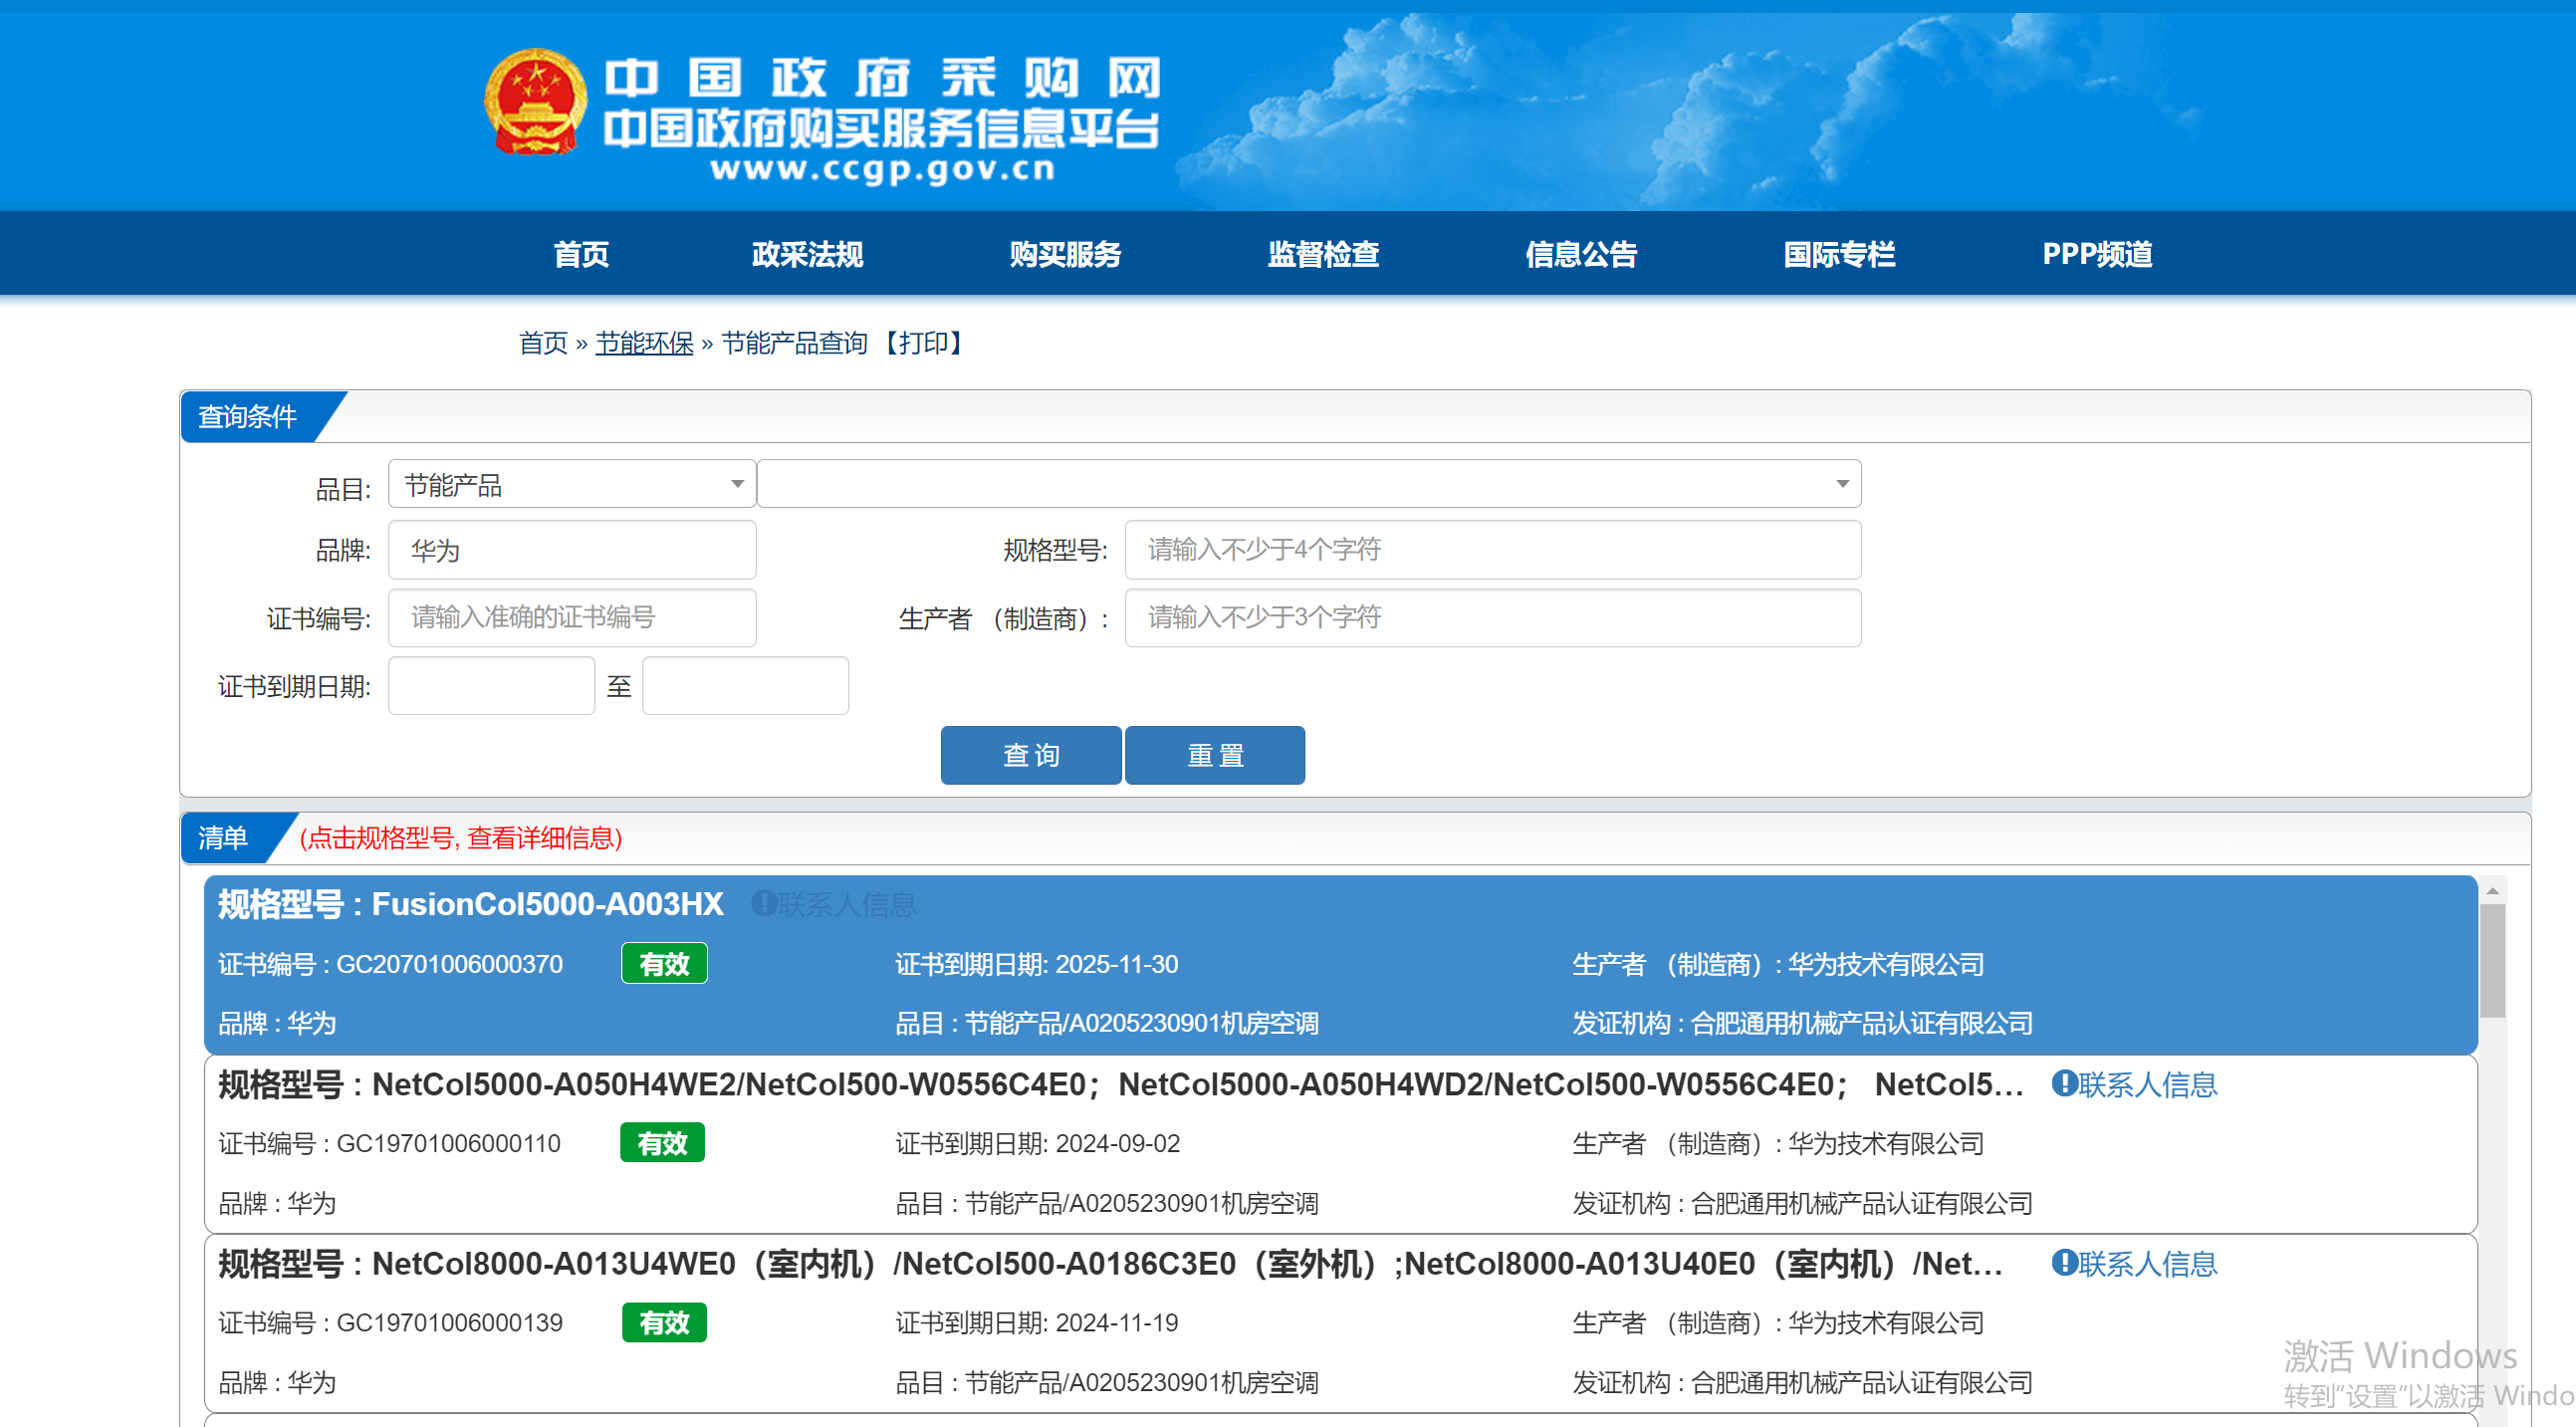Expand the empty sub-category dropdown beside 节能产品
2576x1427 pixels.
1309,485
